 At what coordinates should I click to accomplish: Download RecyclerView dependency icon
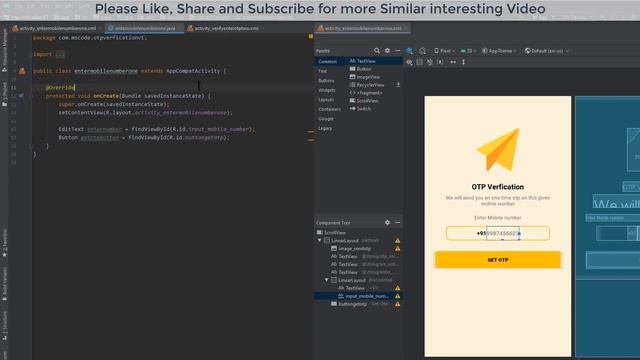tap(398, 85)
